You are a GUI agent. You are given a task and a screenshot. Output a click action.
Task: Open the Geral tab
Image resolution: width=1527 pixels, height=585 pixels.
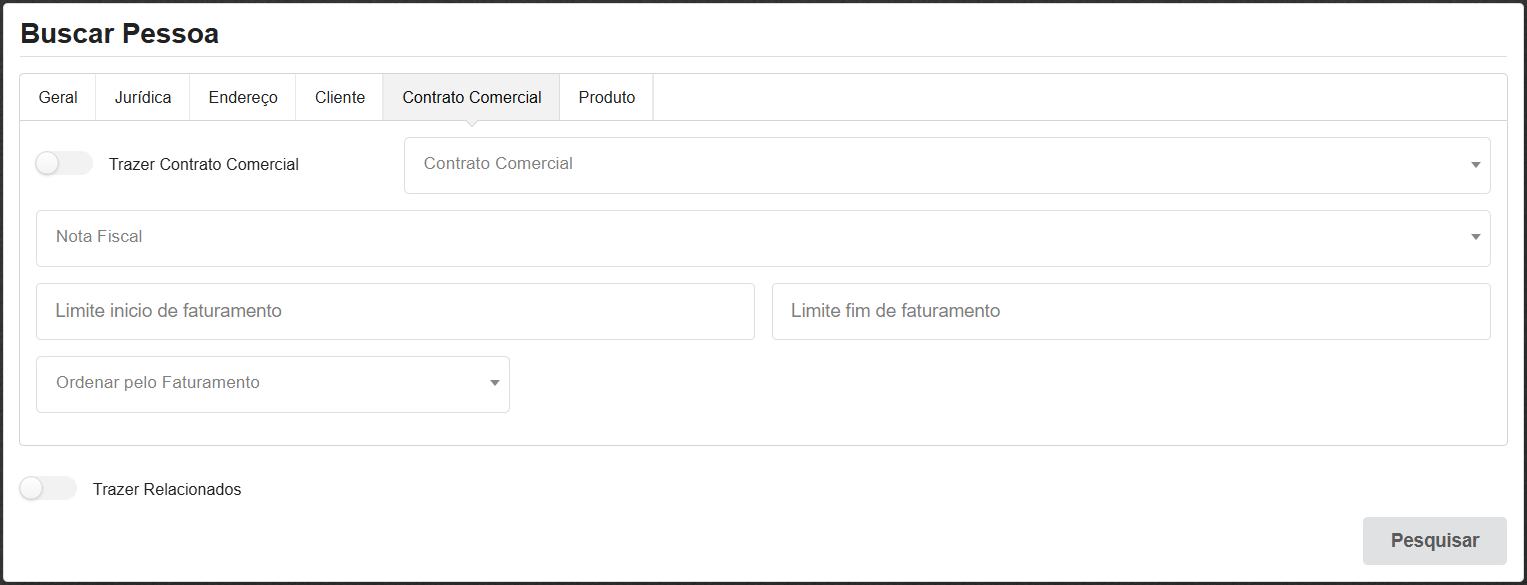click(x=58, y=97)
